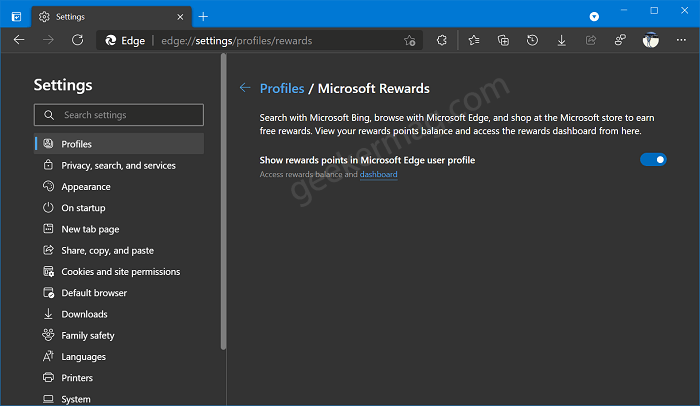Screen dimensions: 700x406
Task: Open the Collections icon
Action: 503,41
